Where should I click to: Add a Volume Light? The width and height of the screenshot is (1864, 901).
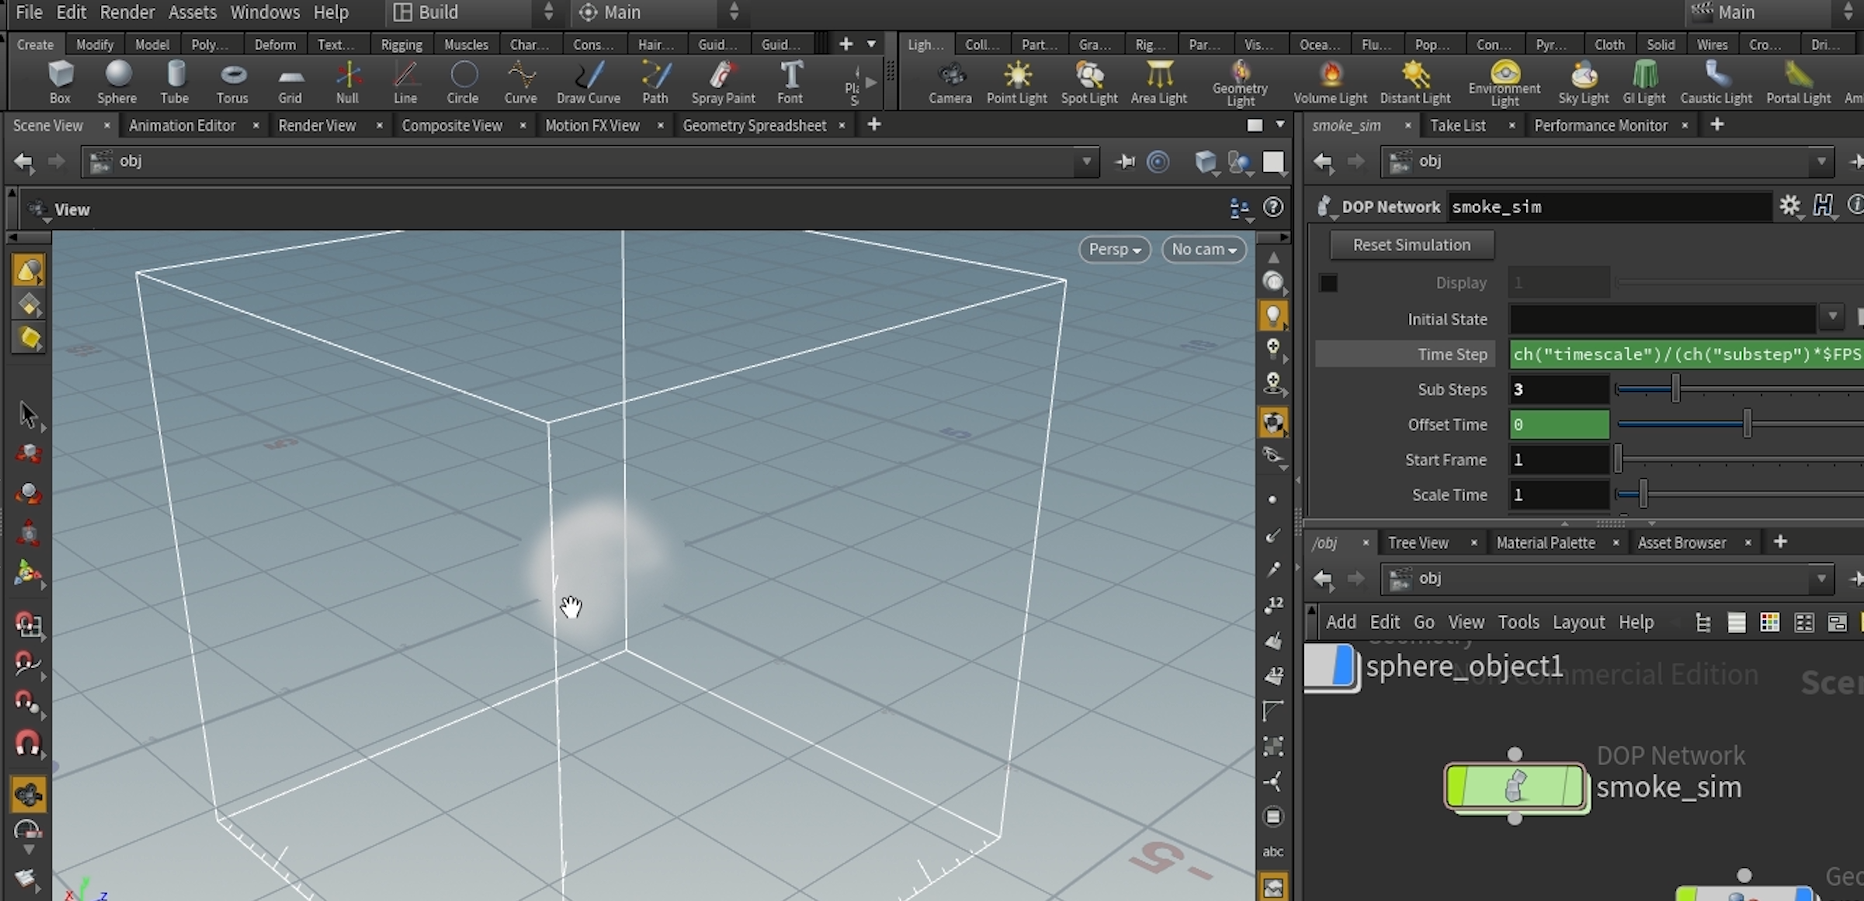coord(1330,82)
